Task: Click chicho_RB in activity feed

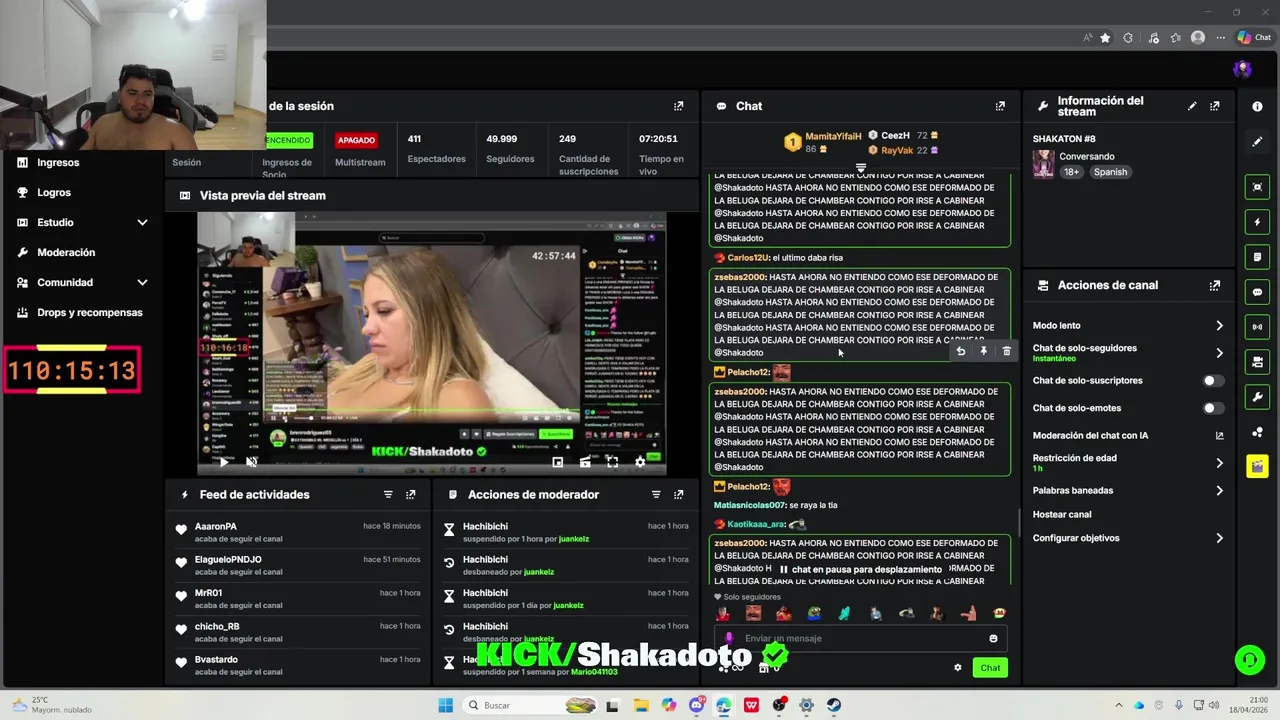Action: click(217, 626)
